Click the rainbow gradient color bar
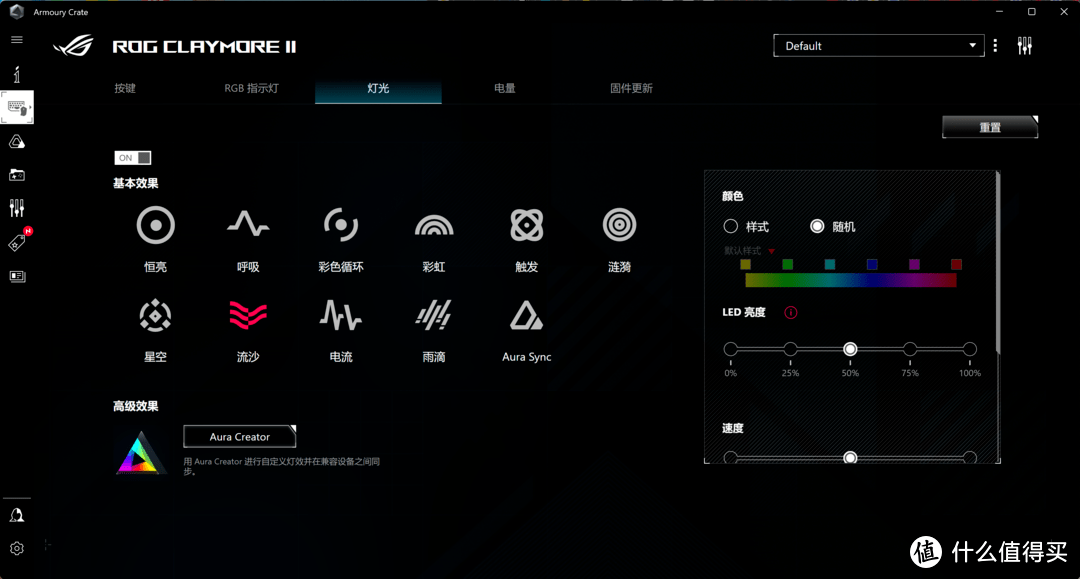1080x579 pixels. [851, 280]
